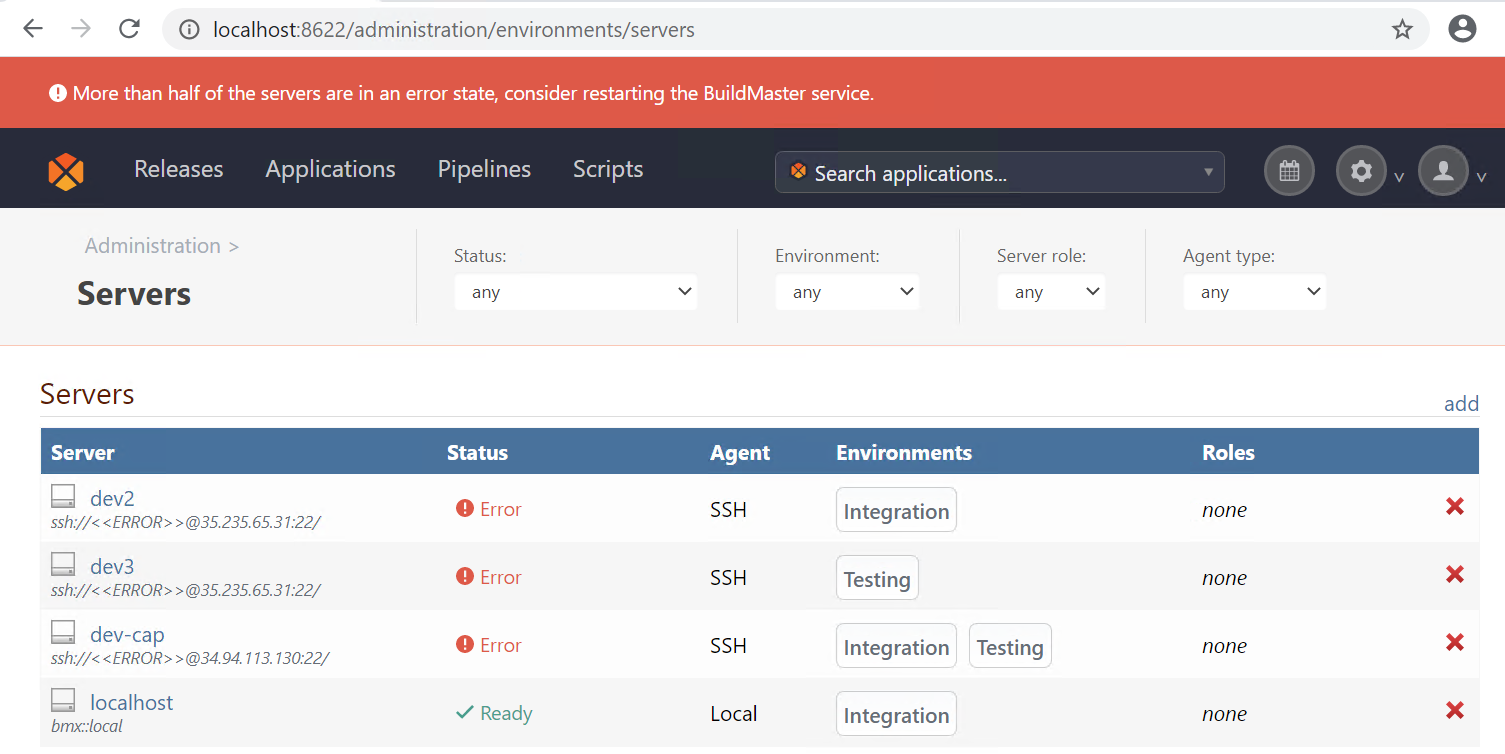The width and height of the screenshot is (1505, 754).
Task: Open the user profile icon in navbar
Action: point(1443,171)
